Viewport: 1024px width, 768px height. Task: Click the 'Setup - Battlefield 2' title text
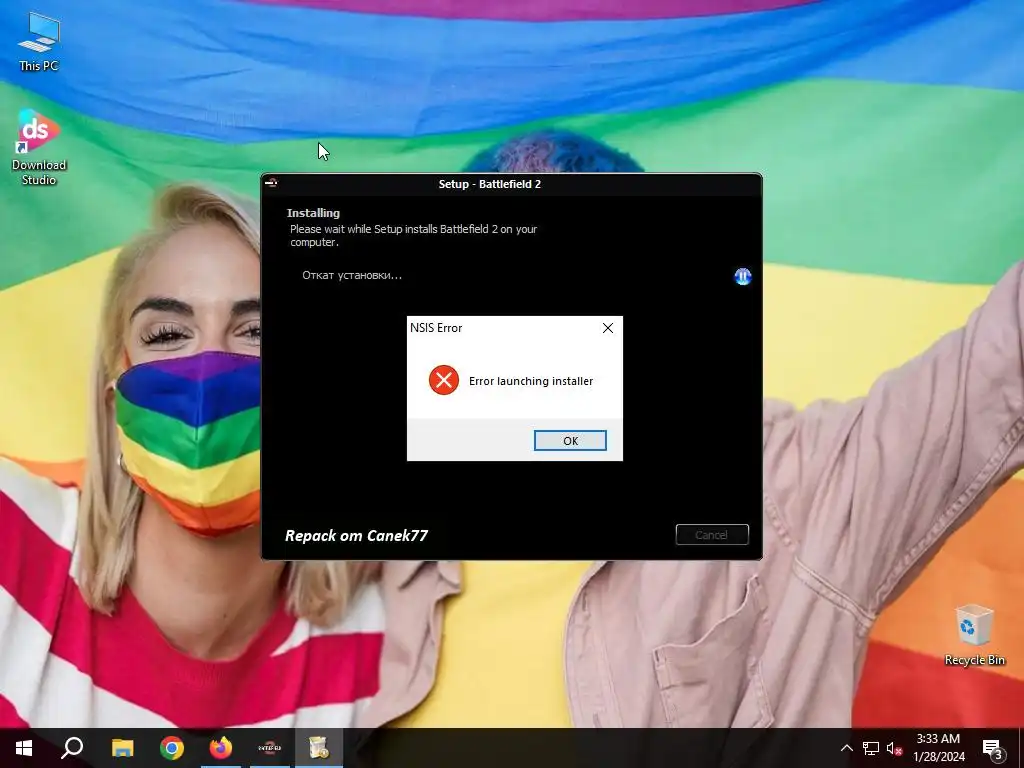pos(490,184)
